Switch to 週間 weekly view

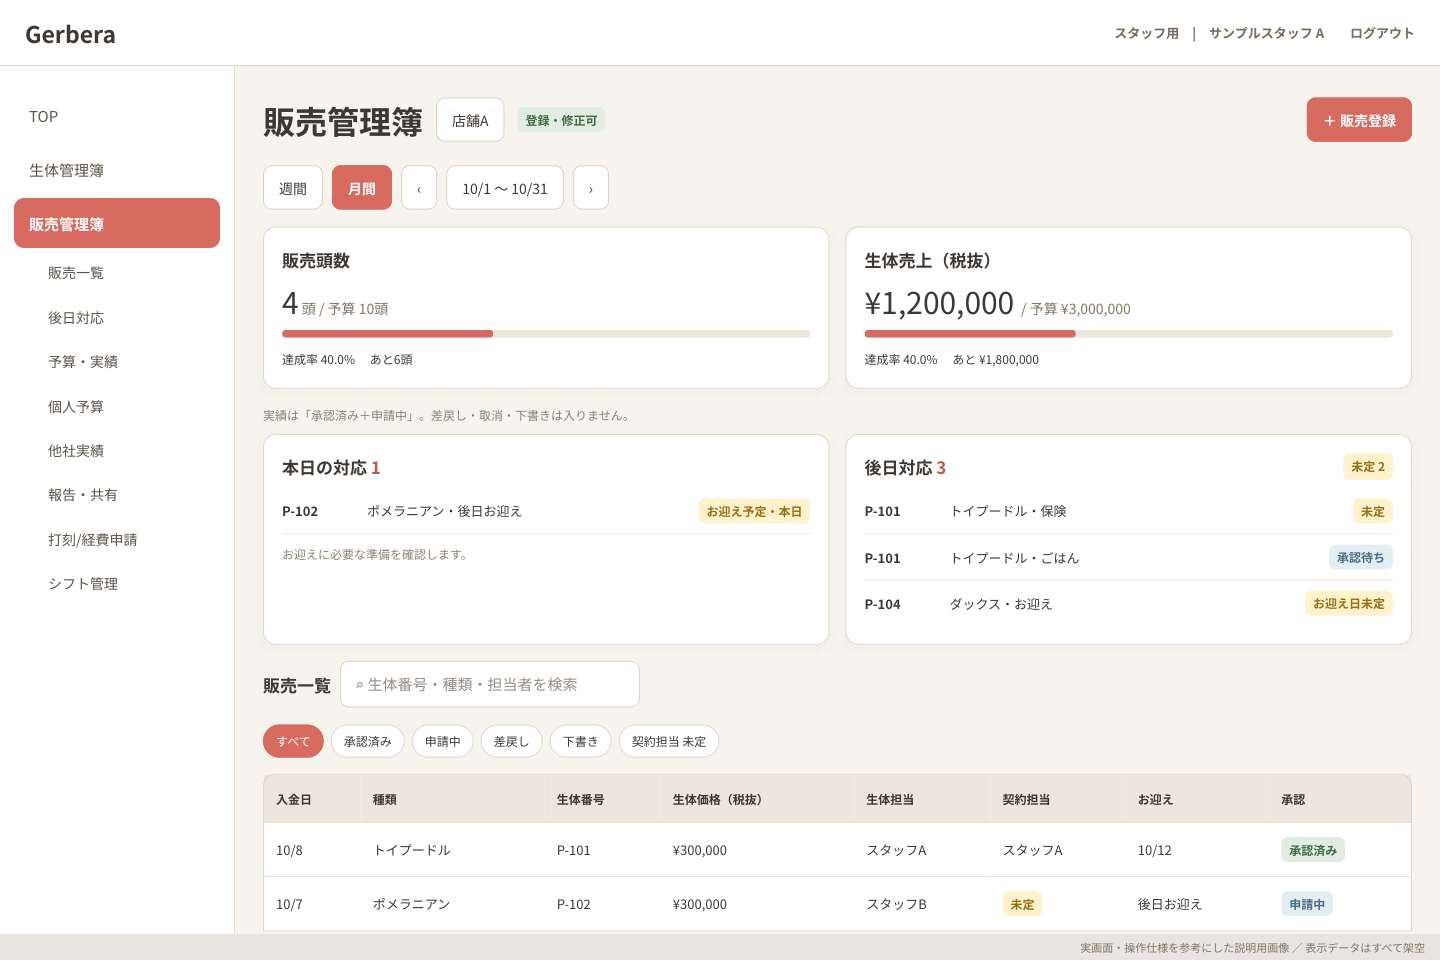[x=293, y=188]
